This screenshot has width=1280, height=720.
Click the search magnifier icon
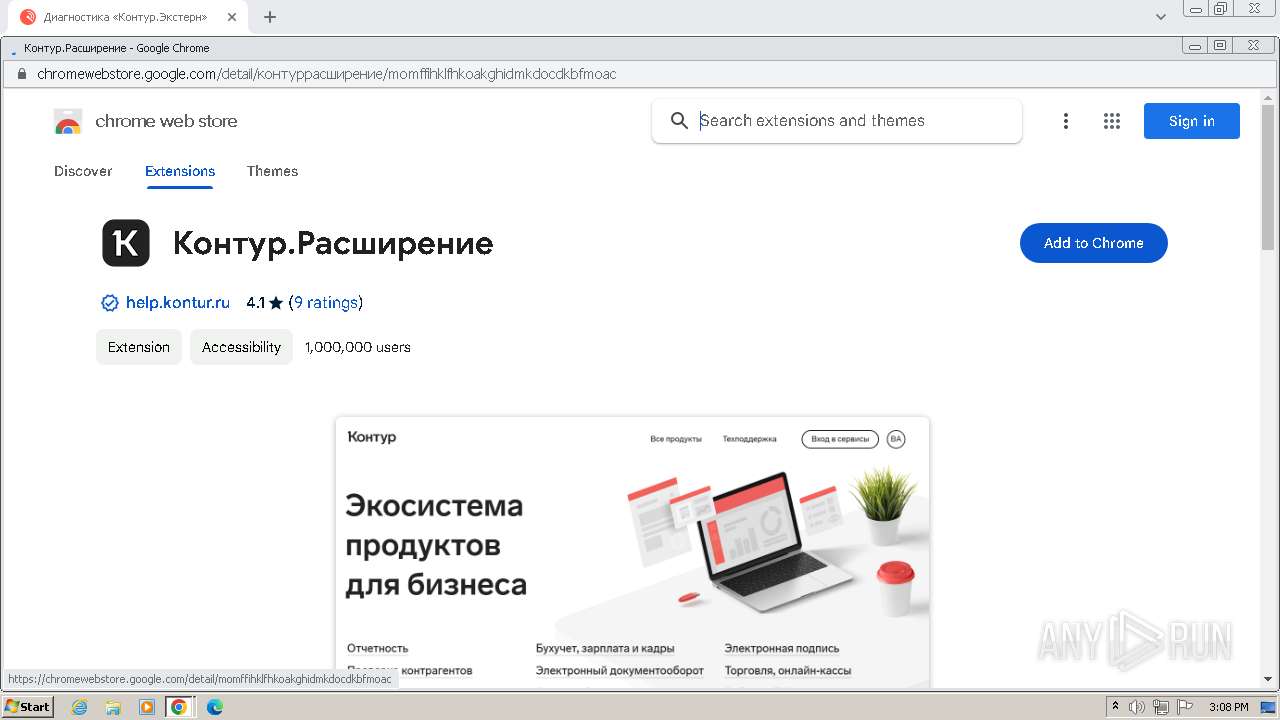tap(679, 121)
